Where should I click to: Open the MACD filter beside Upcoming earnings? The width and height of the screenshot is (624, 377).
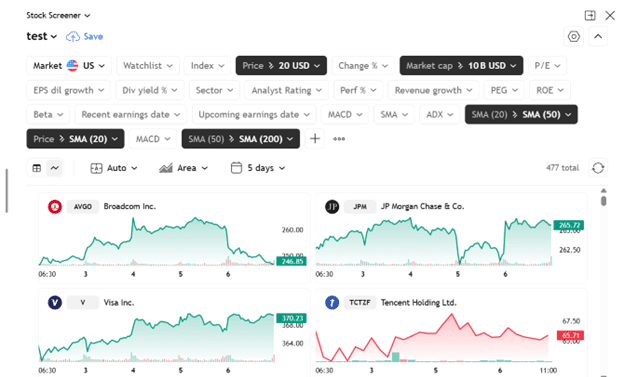[x=345, y=115]
